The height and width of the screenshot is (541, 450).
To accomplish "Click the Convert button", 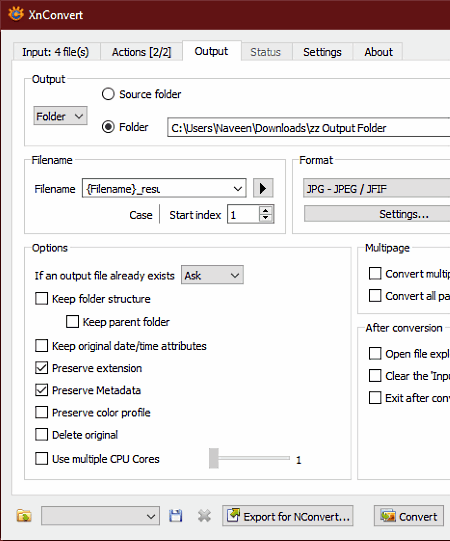I will [409, 516].
